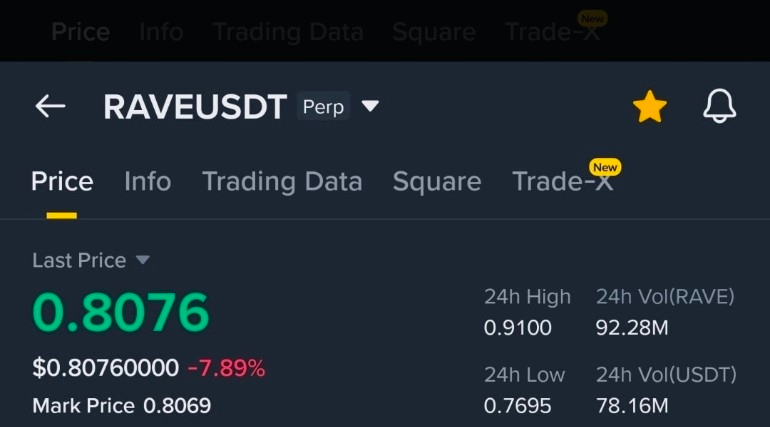The image size is (770, 427).
Task: Expand the RAVEUSDT pair selector arrow
Action: (370, 106)
